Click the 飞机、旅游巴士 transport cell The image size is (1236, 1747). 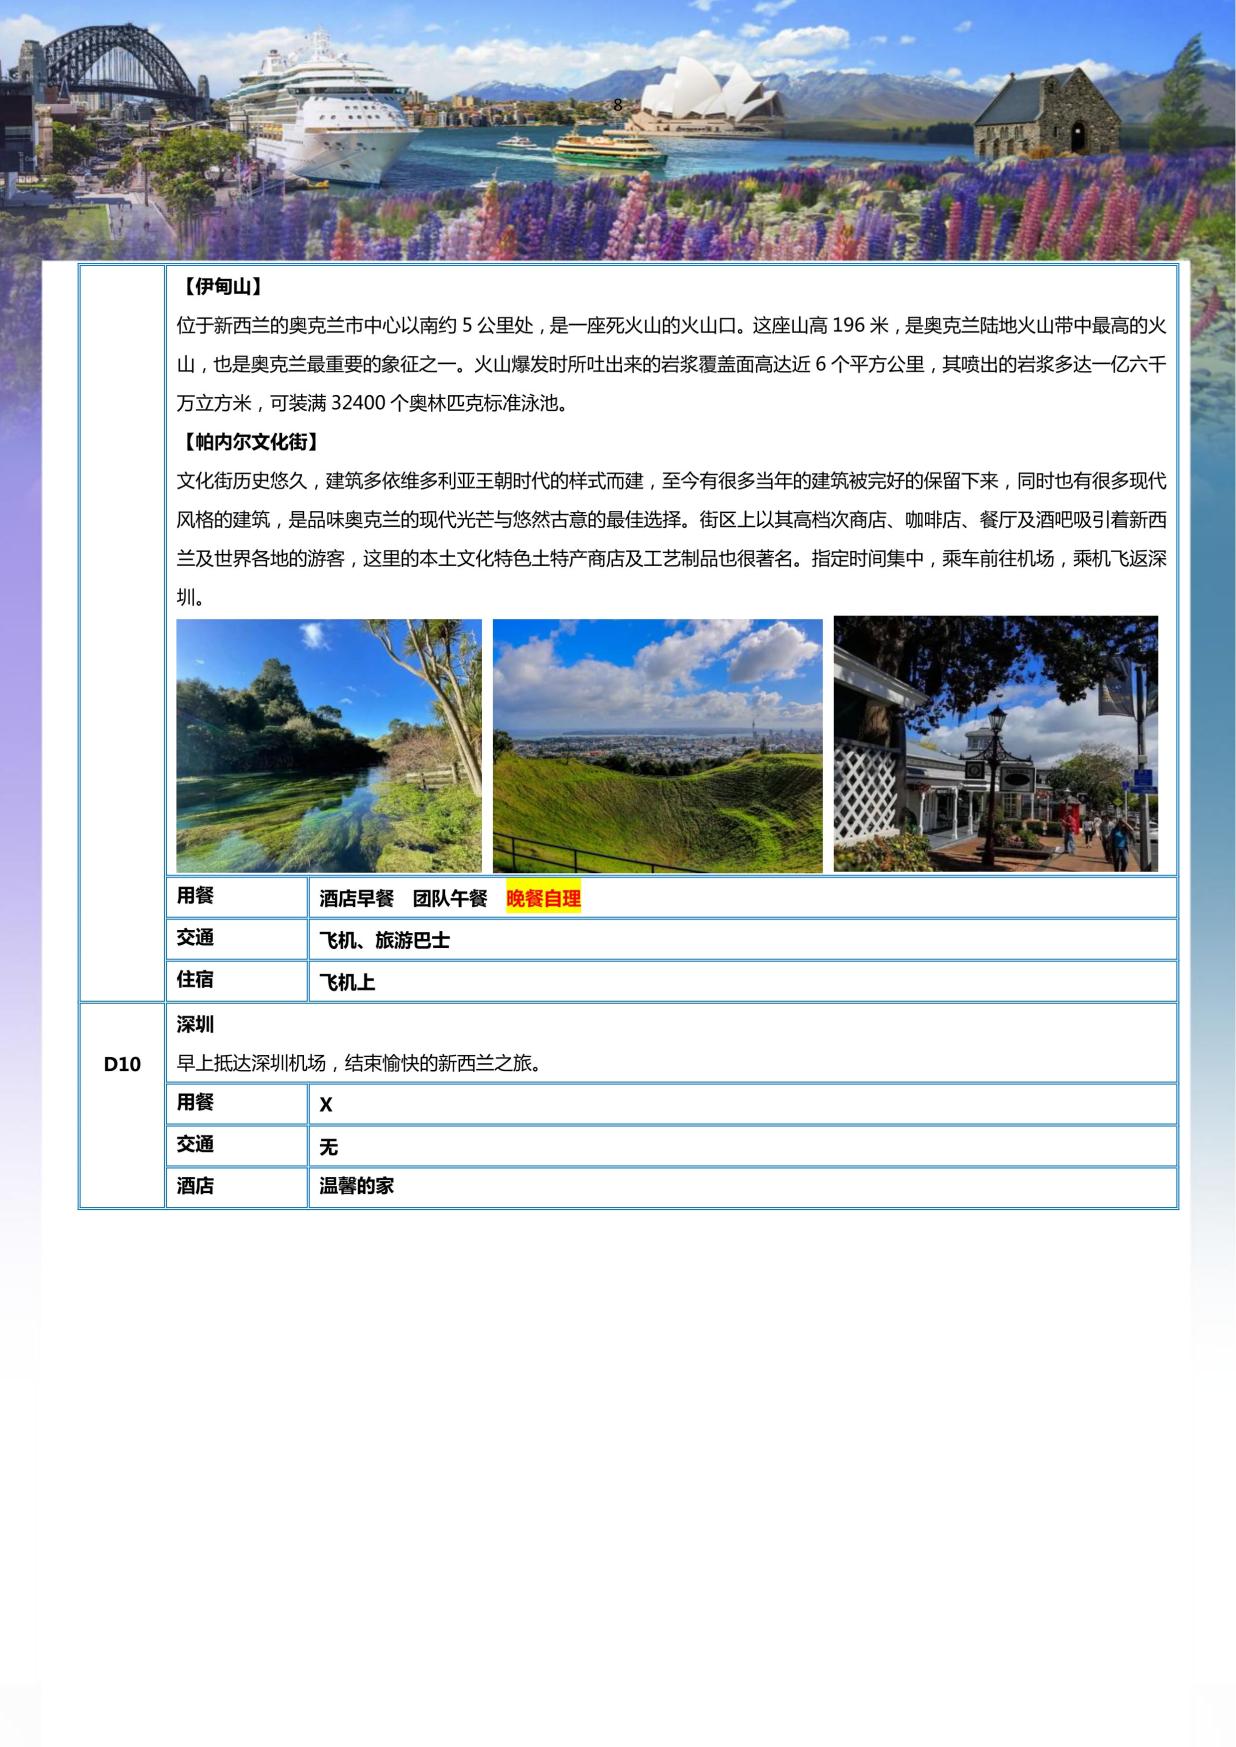point(384,941)
